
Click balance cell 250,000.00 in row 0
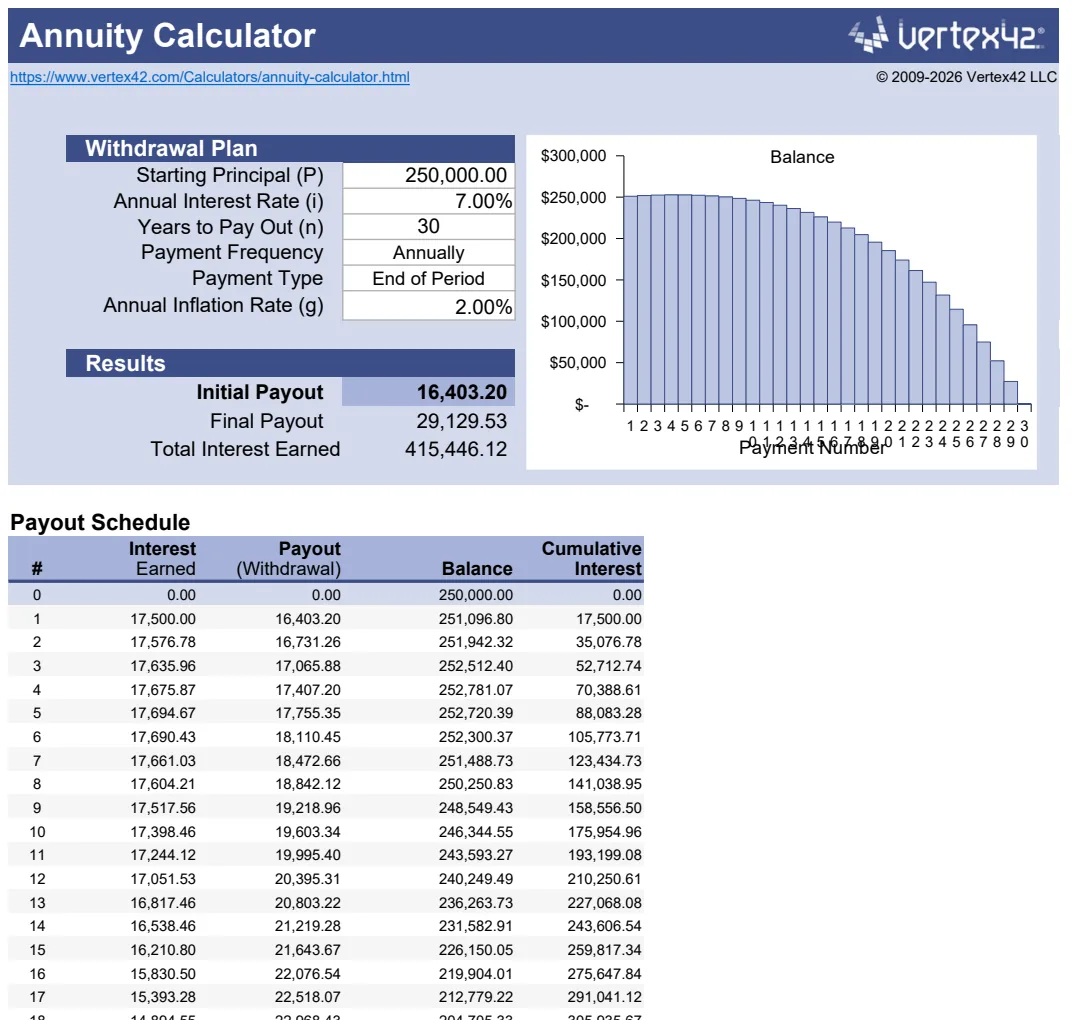coord(475,595)
